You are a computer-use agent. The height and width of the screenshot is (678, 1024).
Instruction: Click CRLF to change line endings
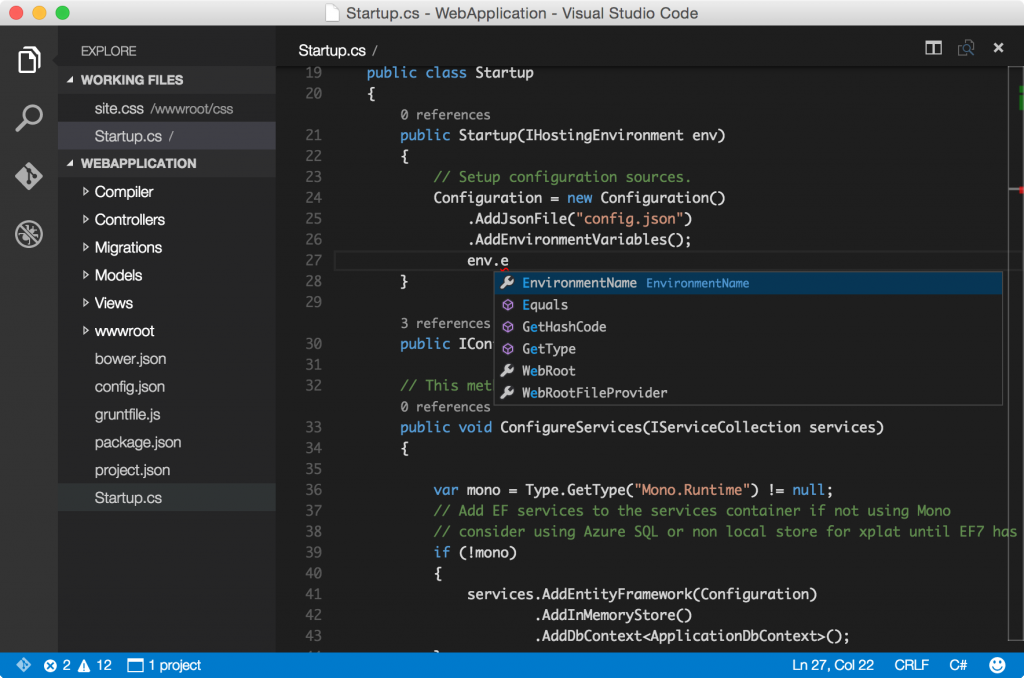[x=911, y=665]
